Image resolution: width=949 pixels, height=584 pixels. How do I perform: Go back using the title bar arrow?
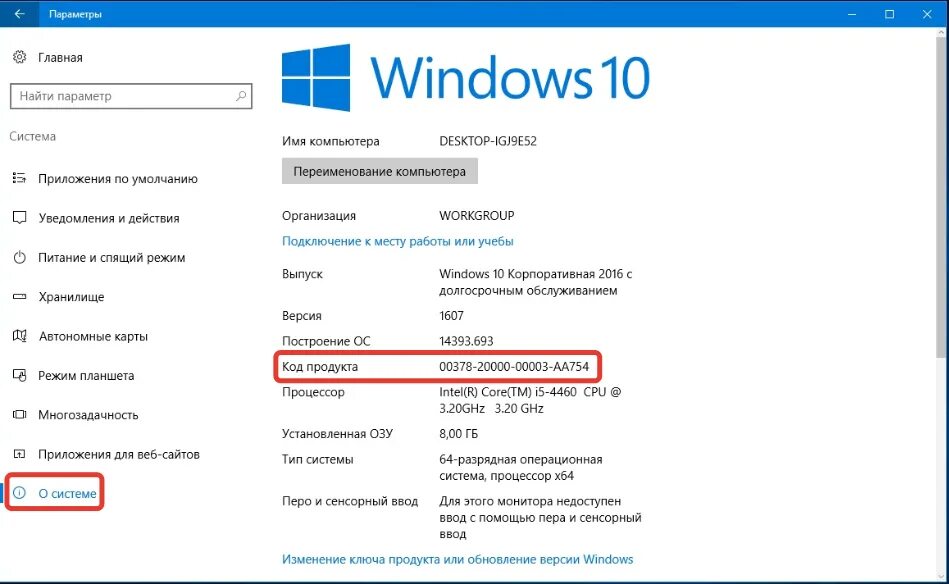point(19,13)
